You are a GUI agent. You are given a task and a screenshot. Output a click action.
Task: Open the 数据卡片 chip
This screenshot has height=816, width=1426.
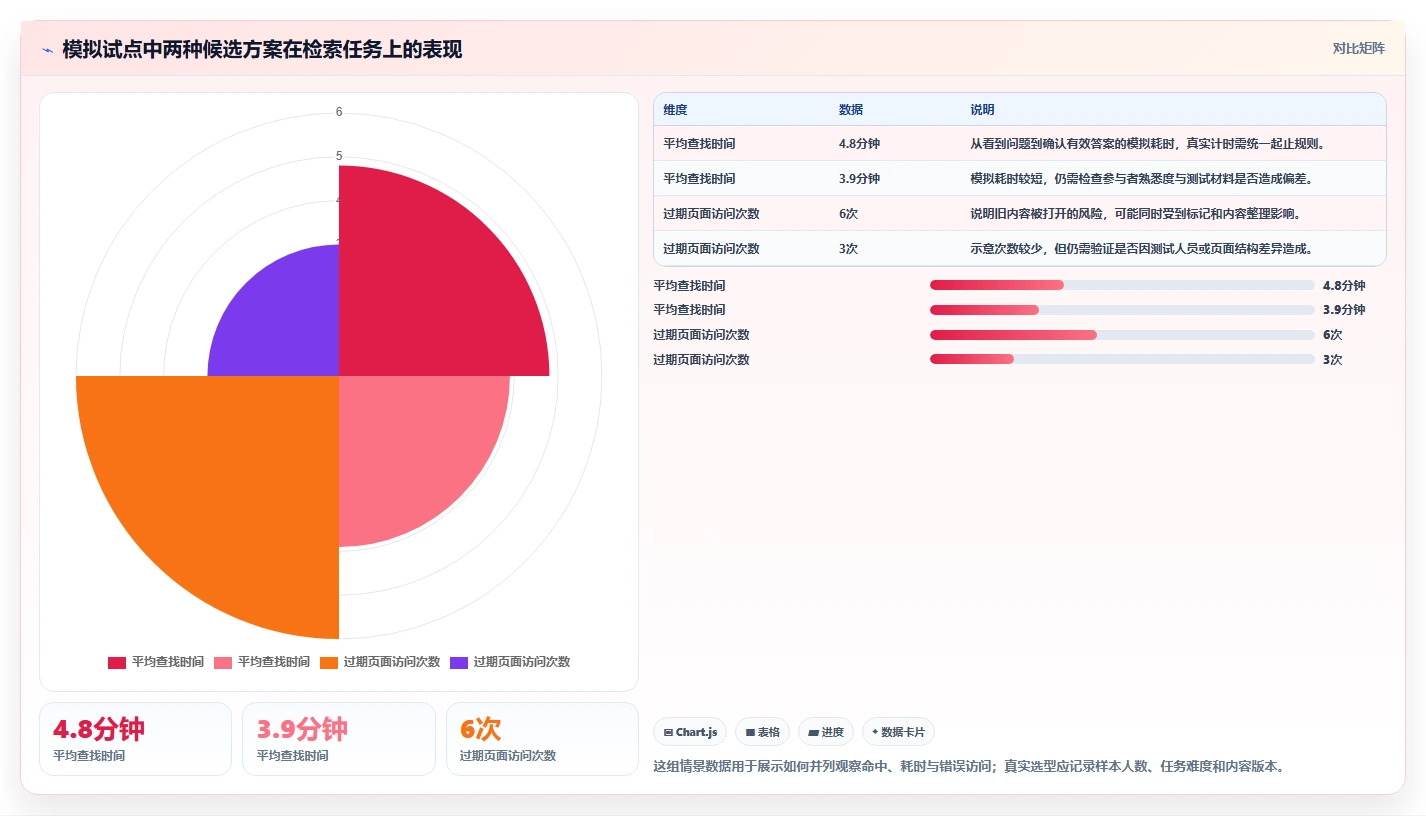point(898,732)
